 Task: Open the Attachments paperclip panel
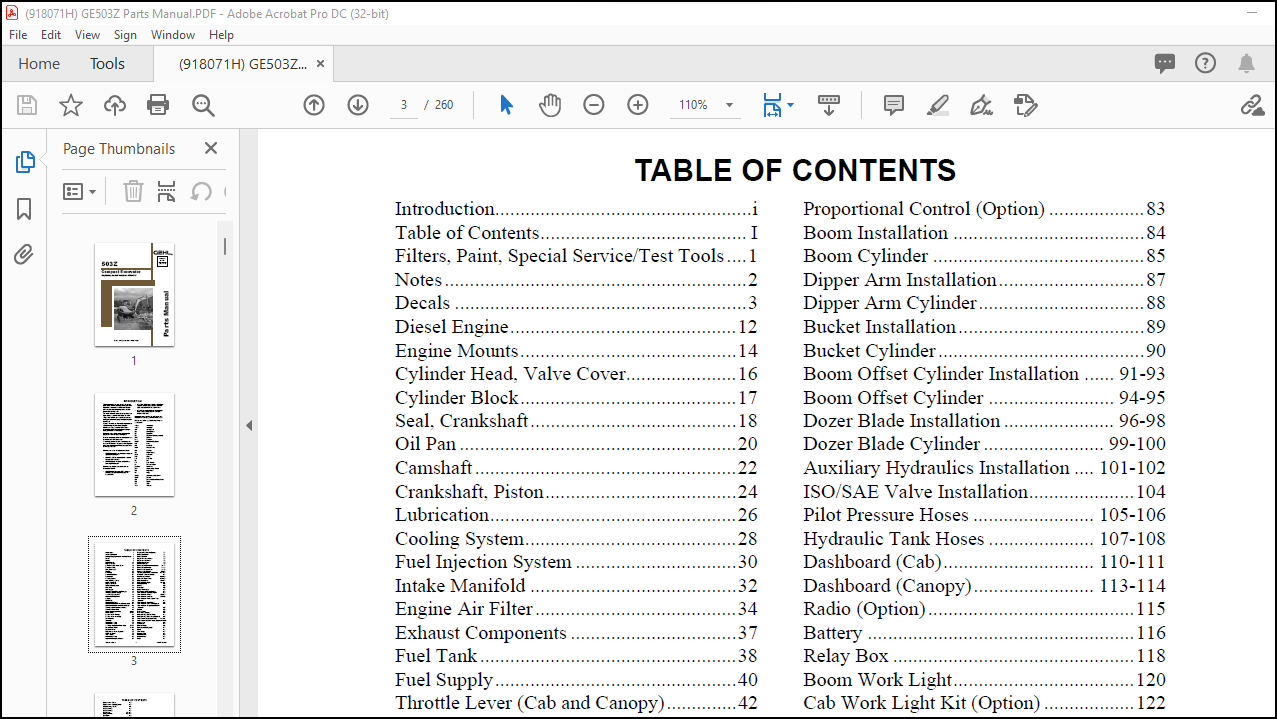(x=24, y=255)
